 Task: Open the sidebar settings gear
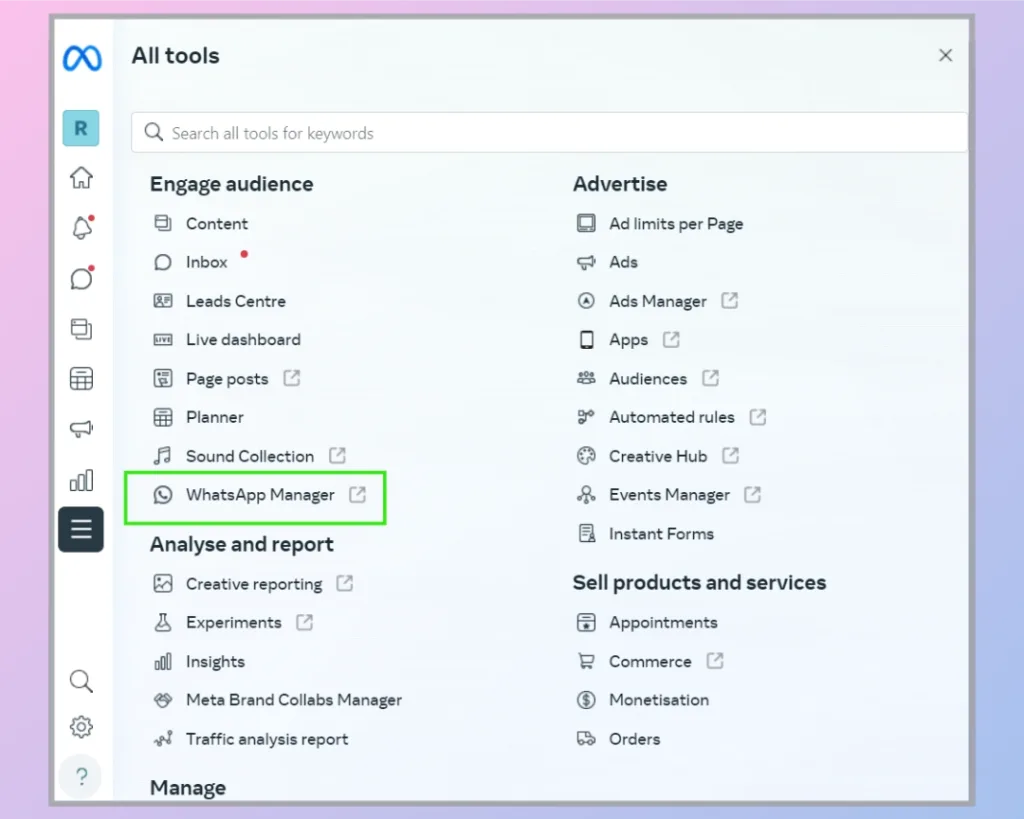(x=81, y=726)
